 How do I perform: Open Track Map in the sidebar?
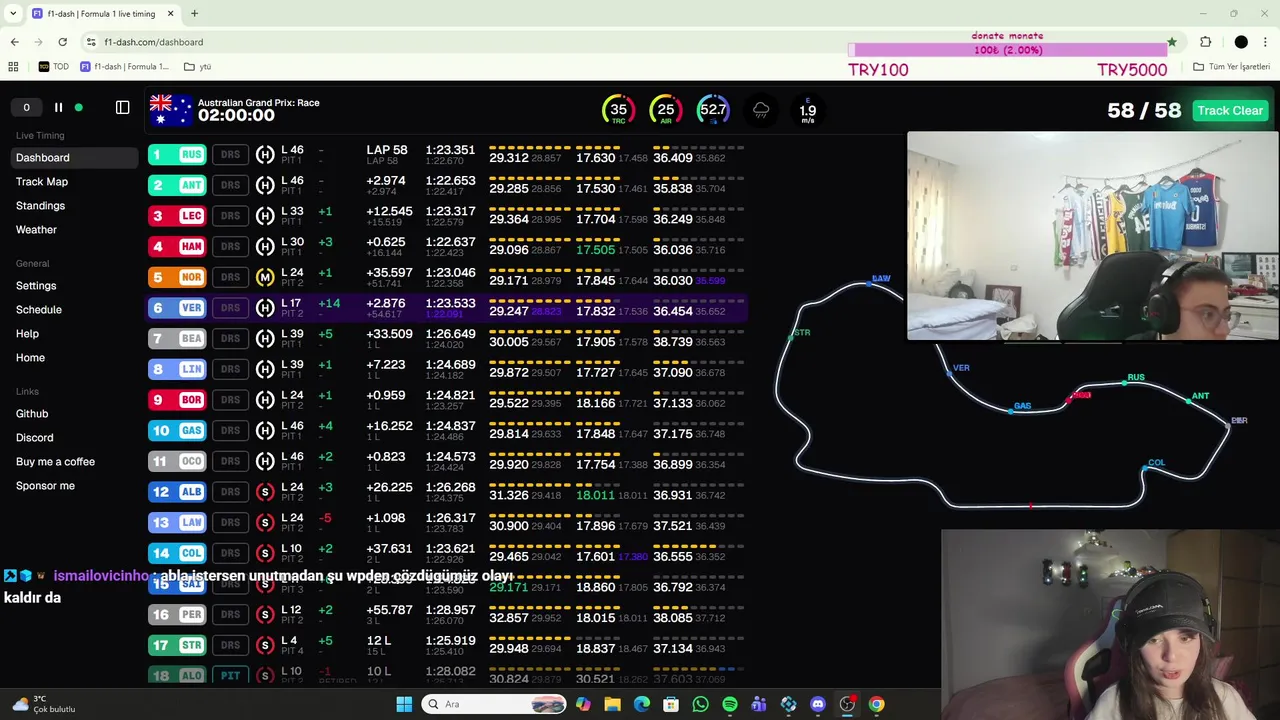coord(42,182)
